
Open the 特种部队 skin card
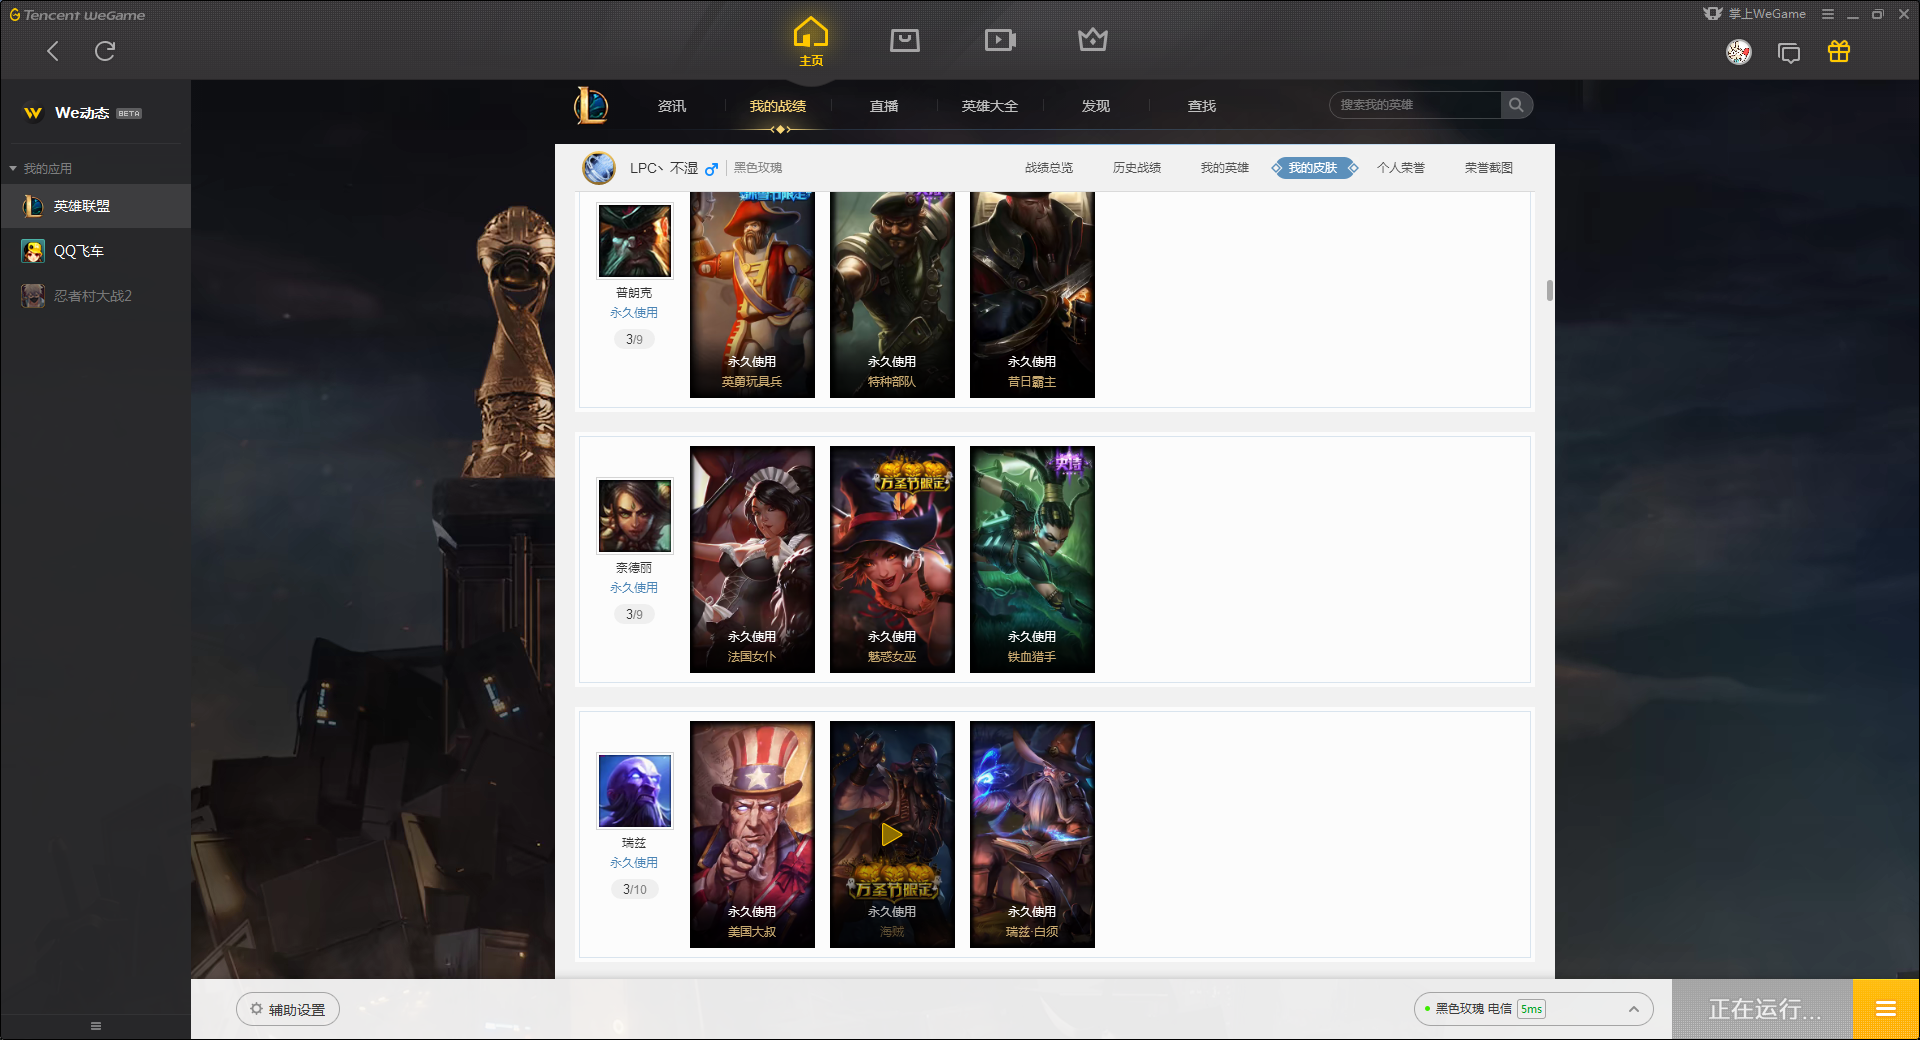click(892, 295)
